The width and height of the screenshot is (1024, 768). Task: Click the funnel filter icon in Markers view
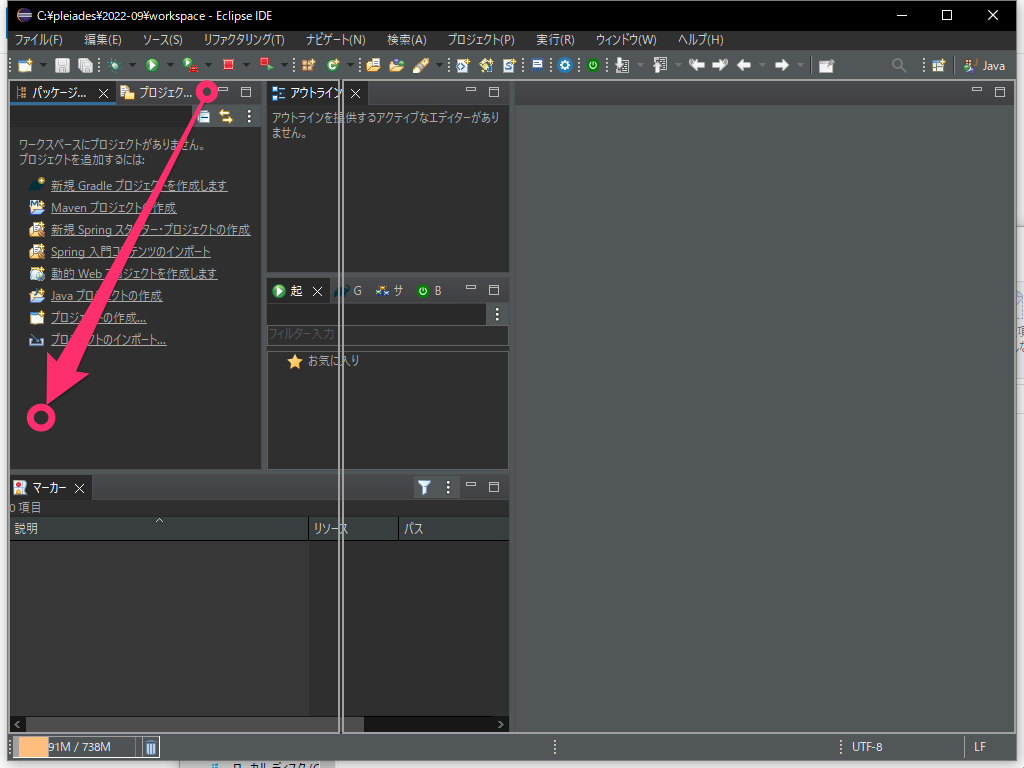[424, 487]
